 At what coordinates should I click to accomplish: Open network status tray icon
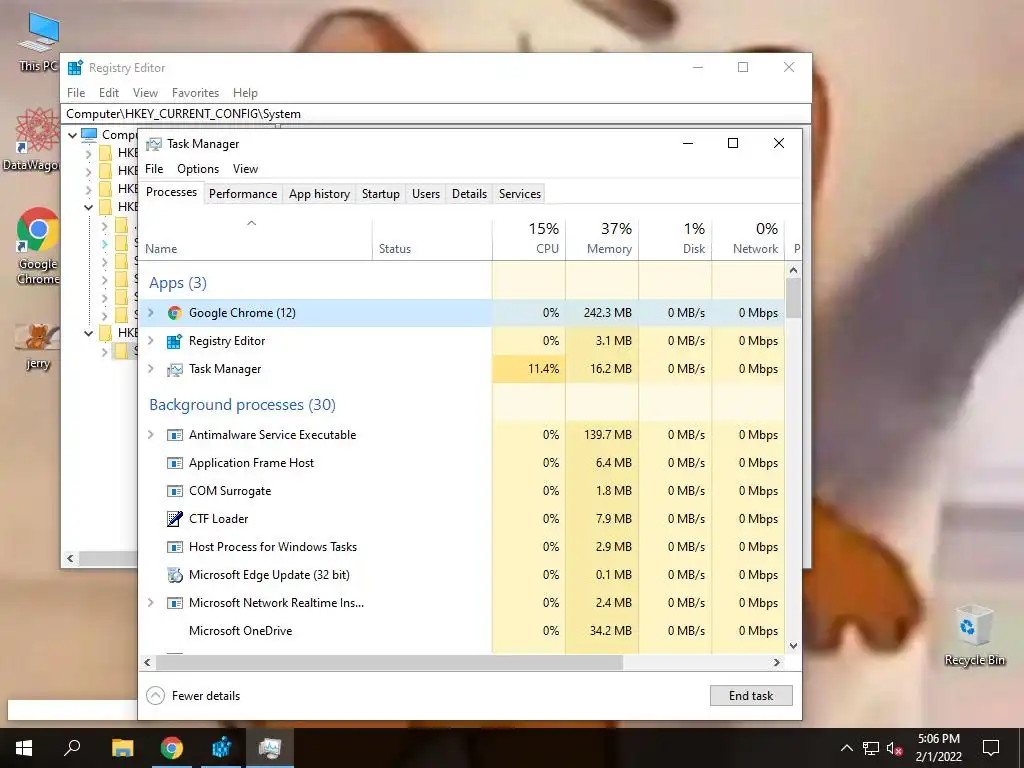(871, 748)
